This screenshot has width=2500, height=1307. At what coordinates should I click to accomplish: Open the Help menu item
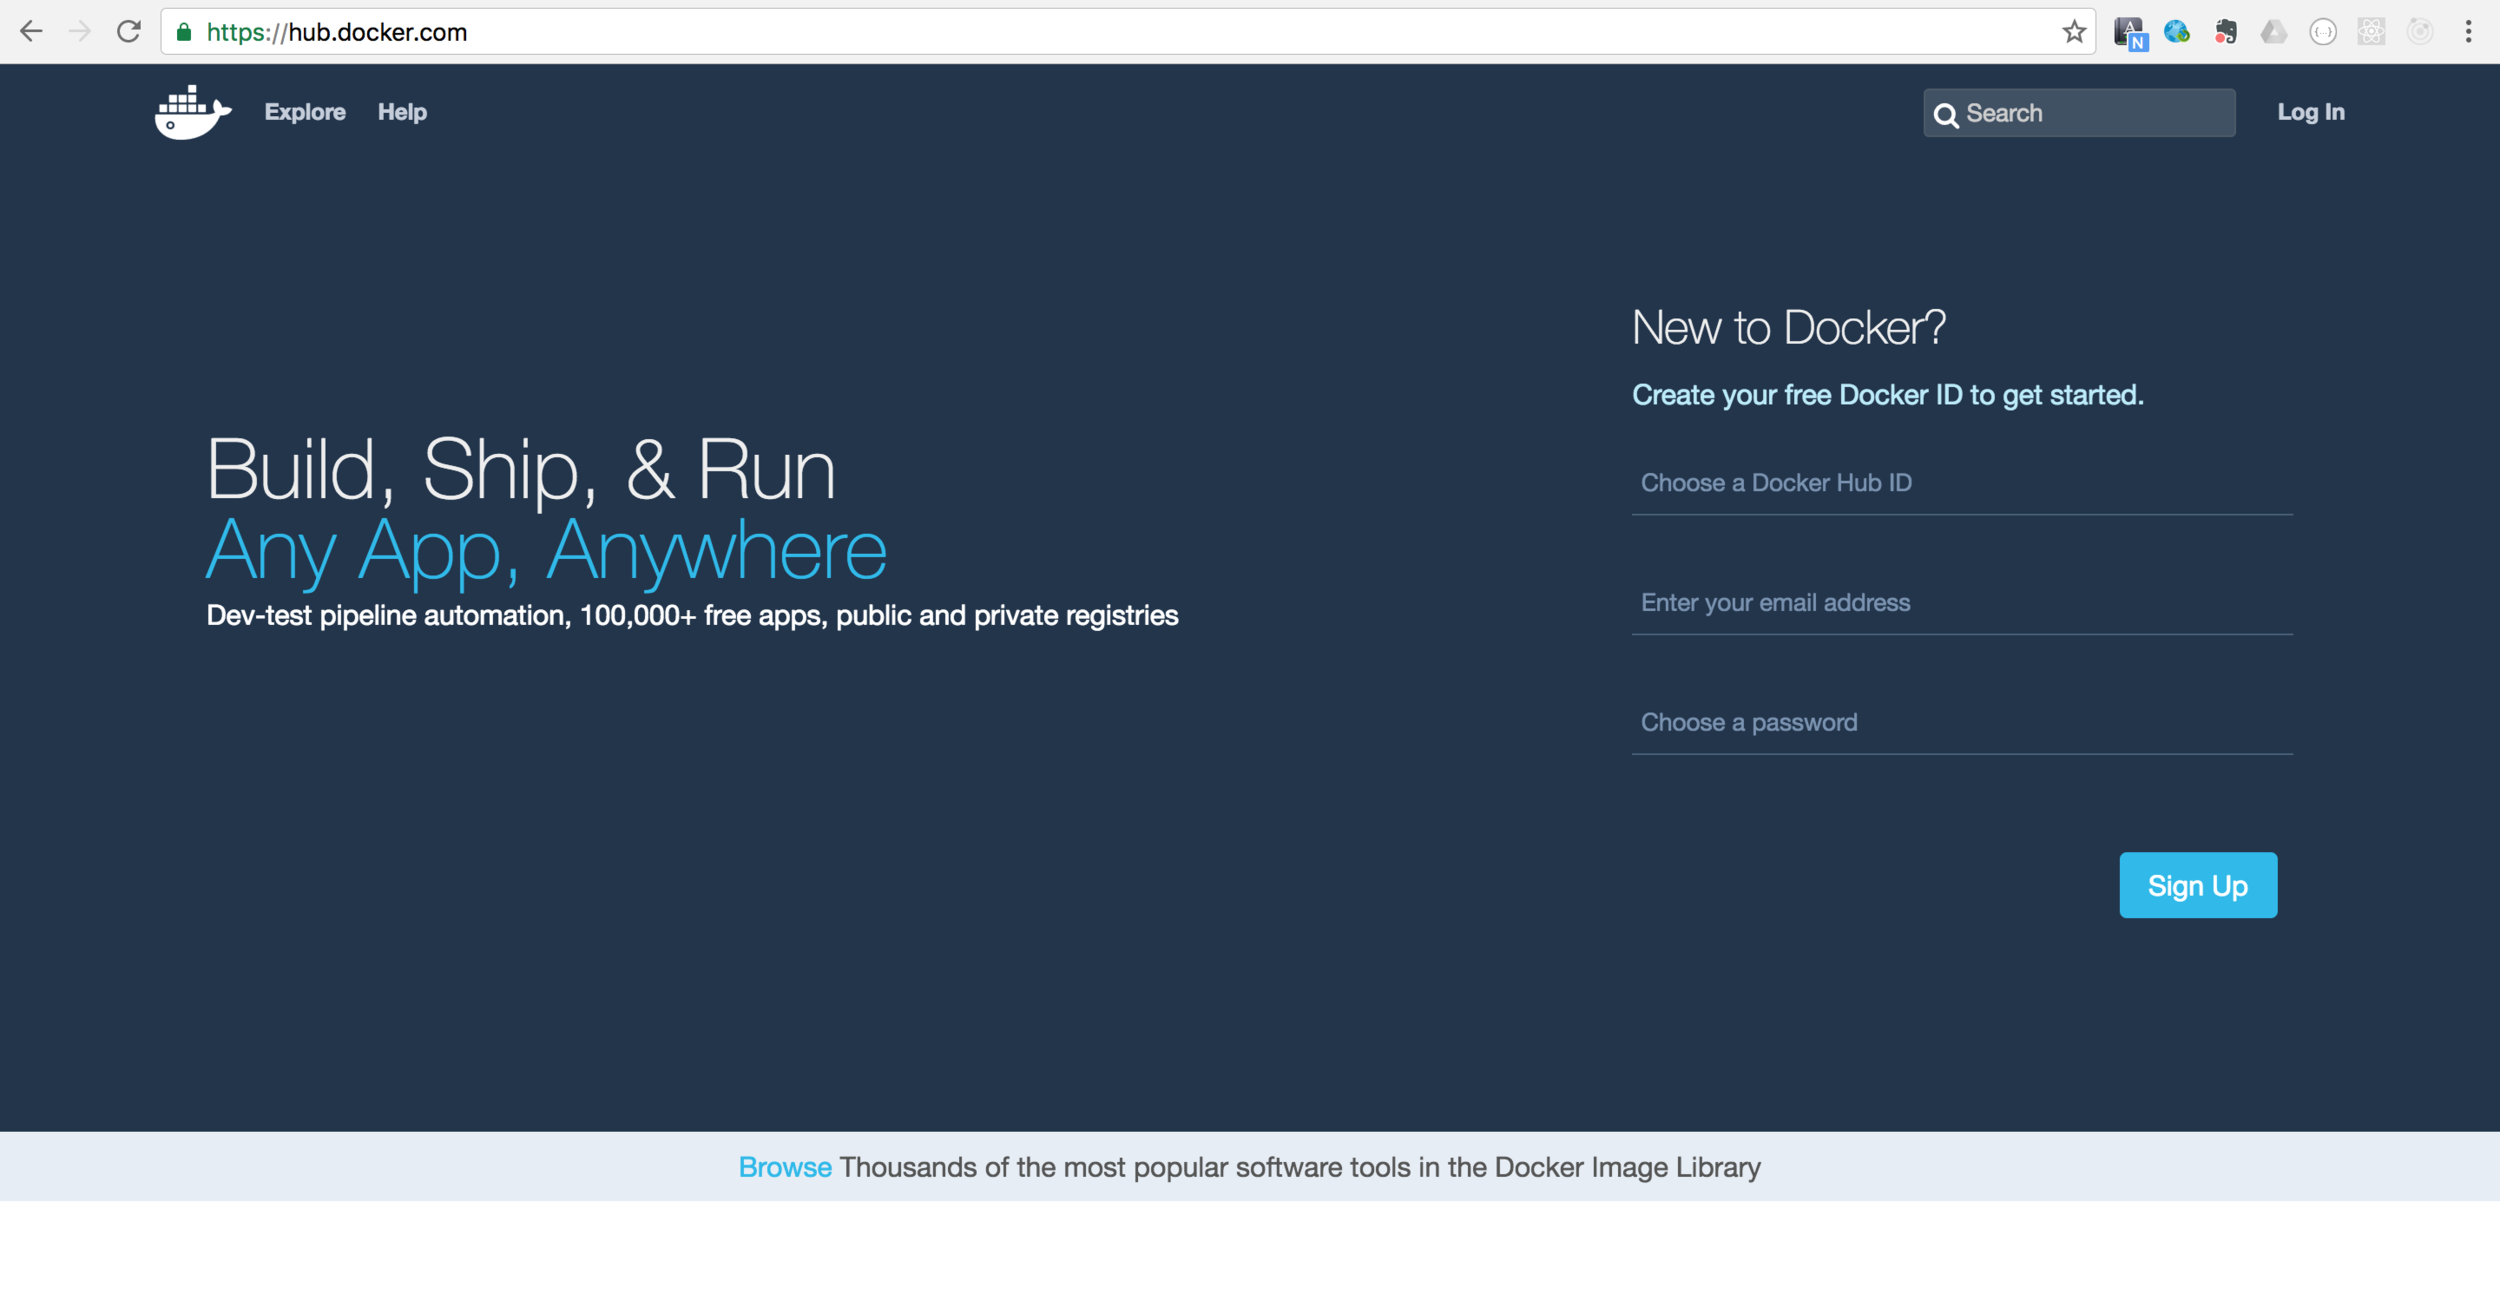[402, 112]
